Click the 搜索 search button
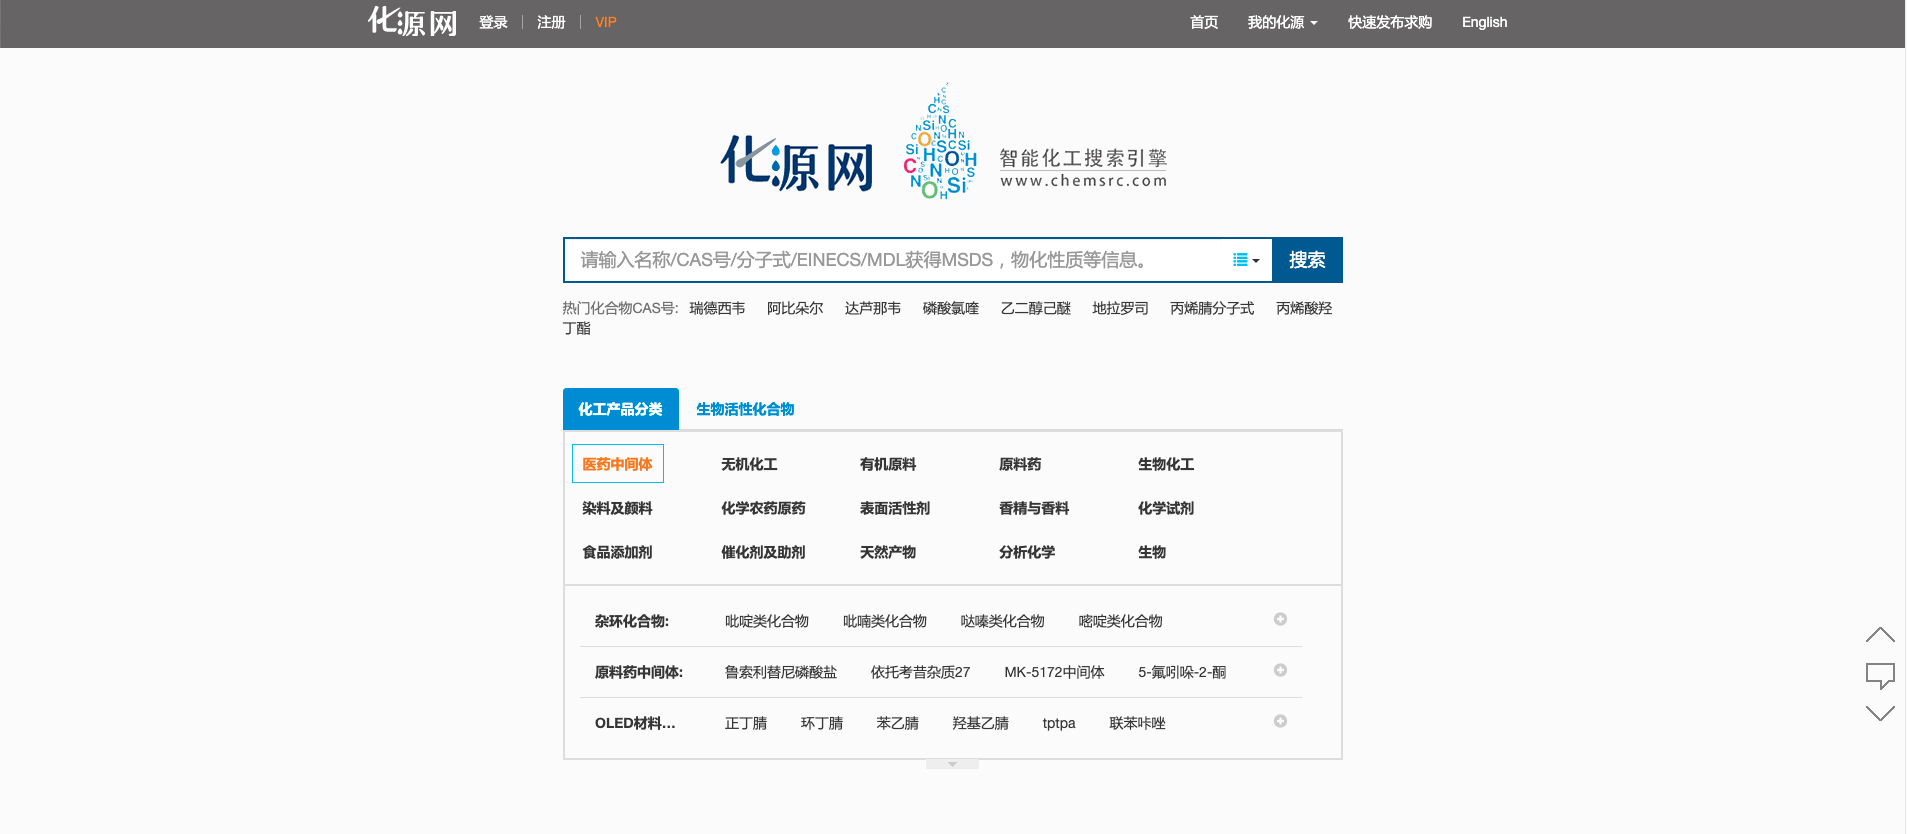 coord(1307,260)
